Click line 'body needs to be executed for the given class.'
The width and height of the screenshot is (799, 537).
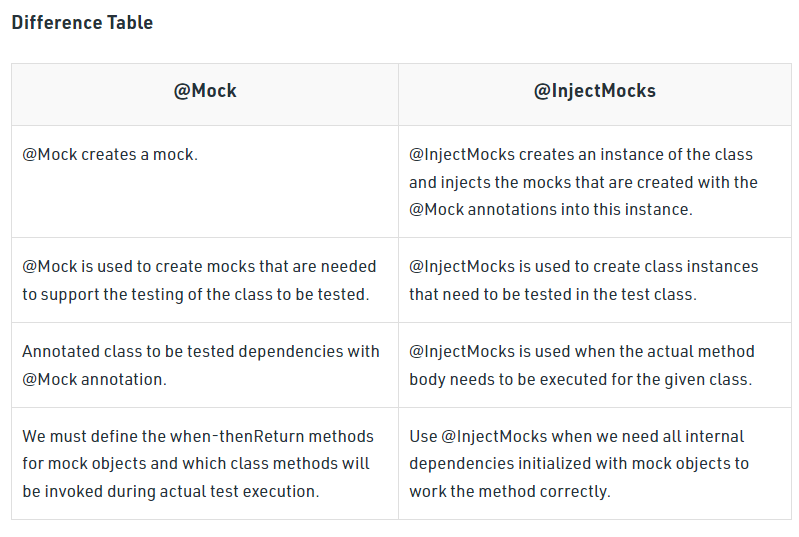point(580,380)
